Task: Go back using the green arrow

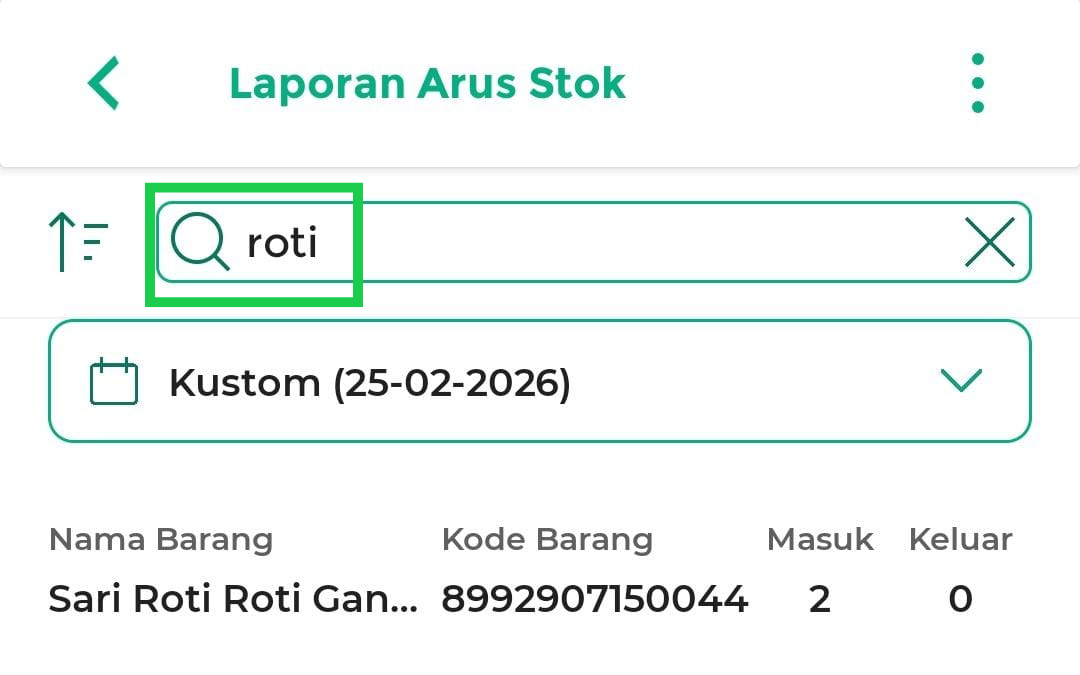Action: coord(104,83)
